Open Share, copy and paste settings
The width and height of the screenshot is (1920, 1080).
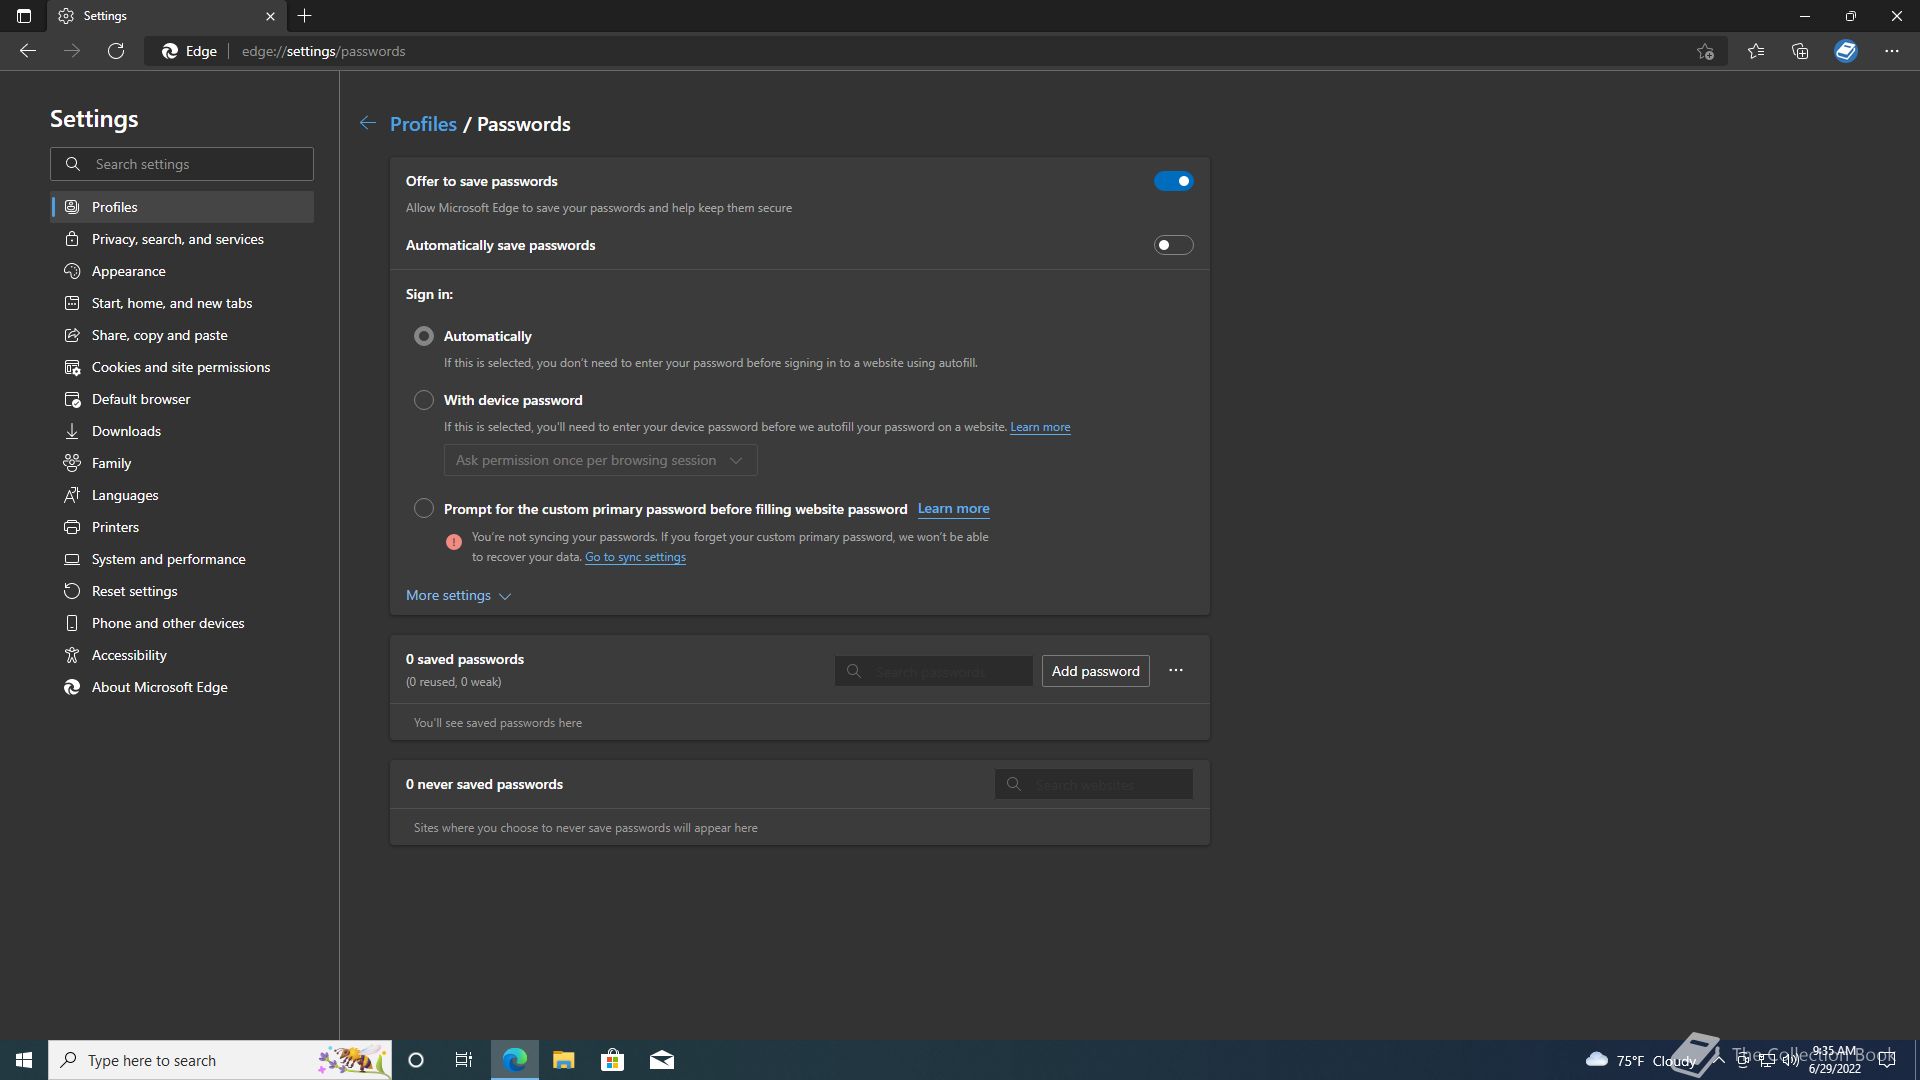[x=182, y=335]
